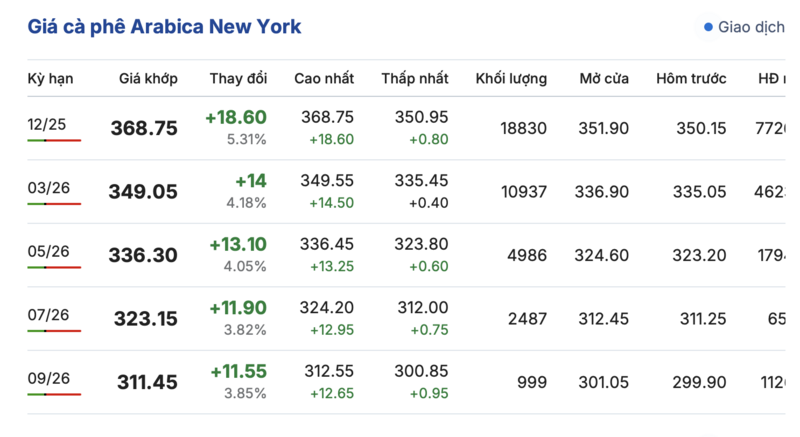Image resolution: width=800 pixels, height=437 pixels.
Task: Select the Hôm trước column header
Action: pyautogui.click(x=691, y=78)
